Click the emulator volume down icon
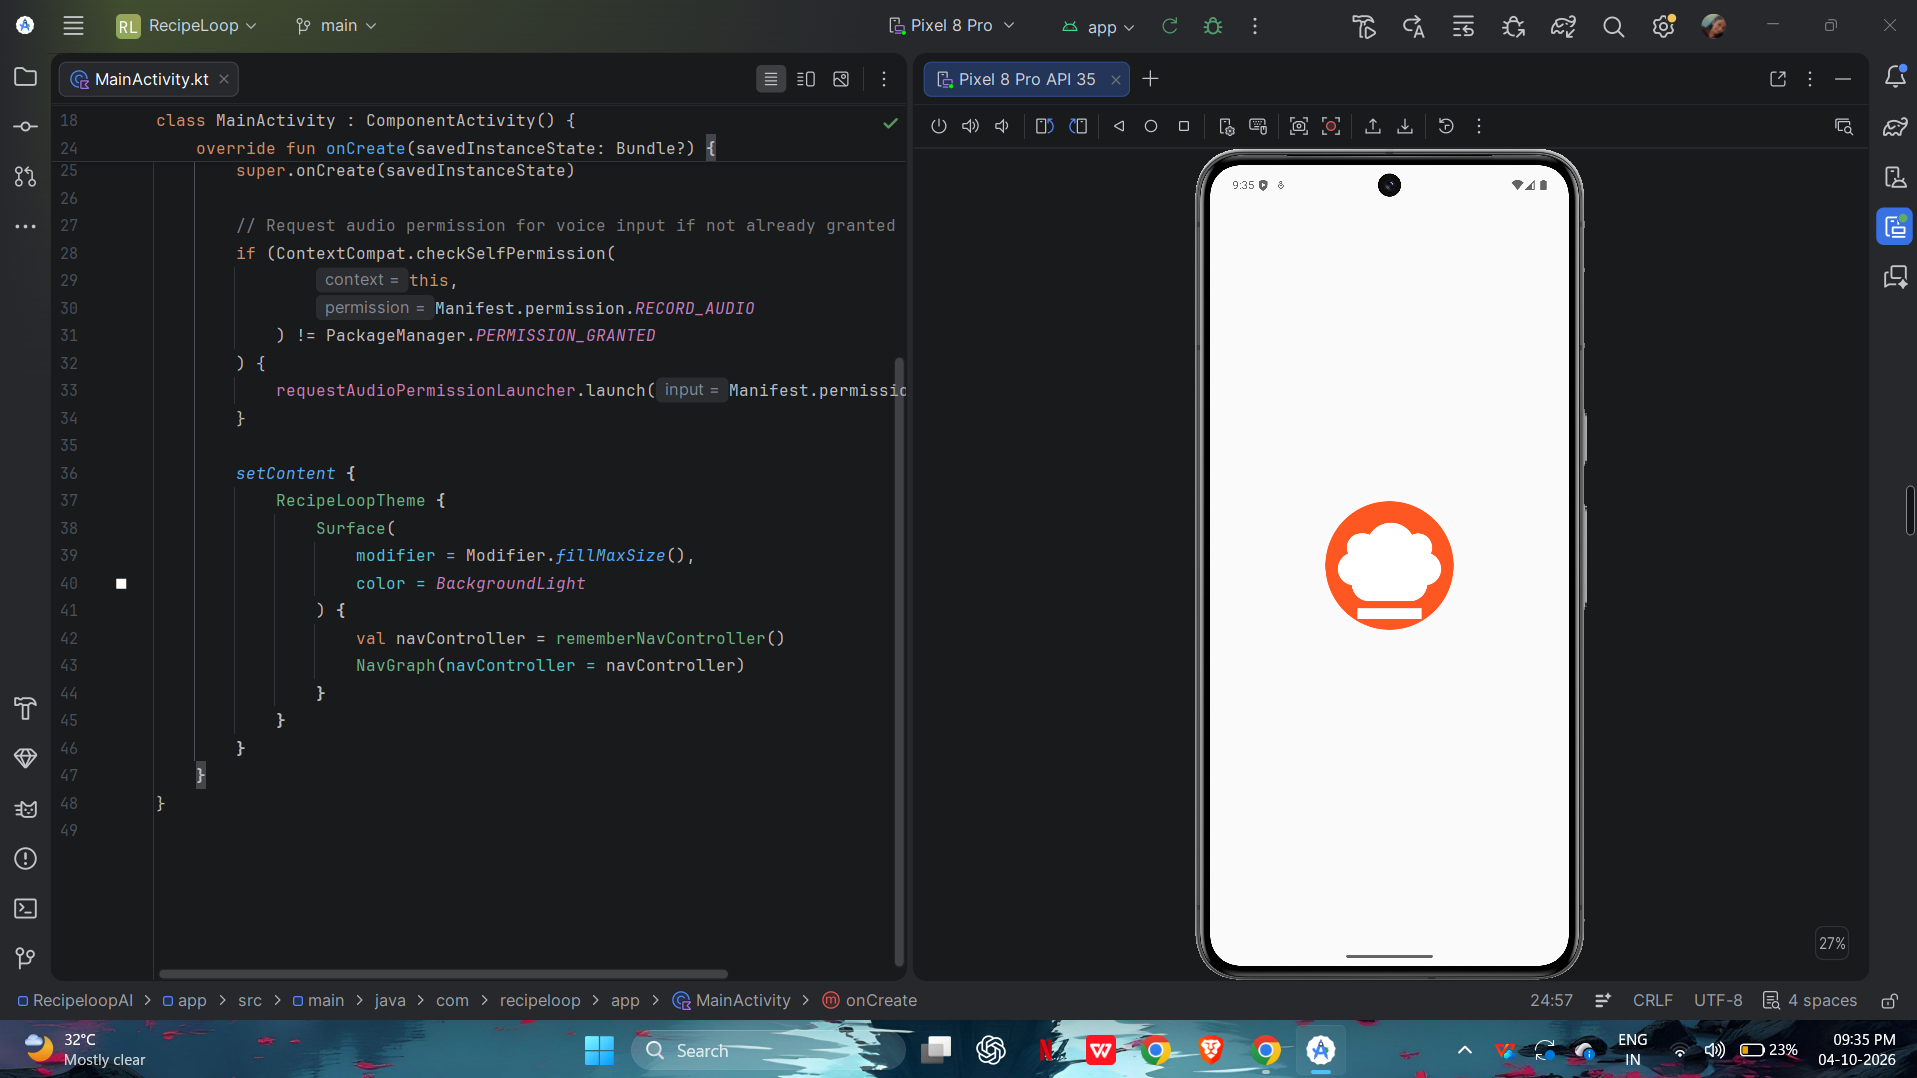The width and height of the screenshot is (1917, 1078). click(x=1002, y=126)
